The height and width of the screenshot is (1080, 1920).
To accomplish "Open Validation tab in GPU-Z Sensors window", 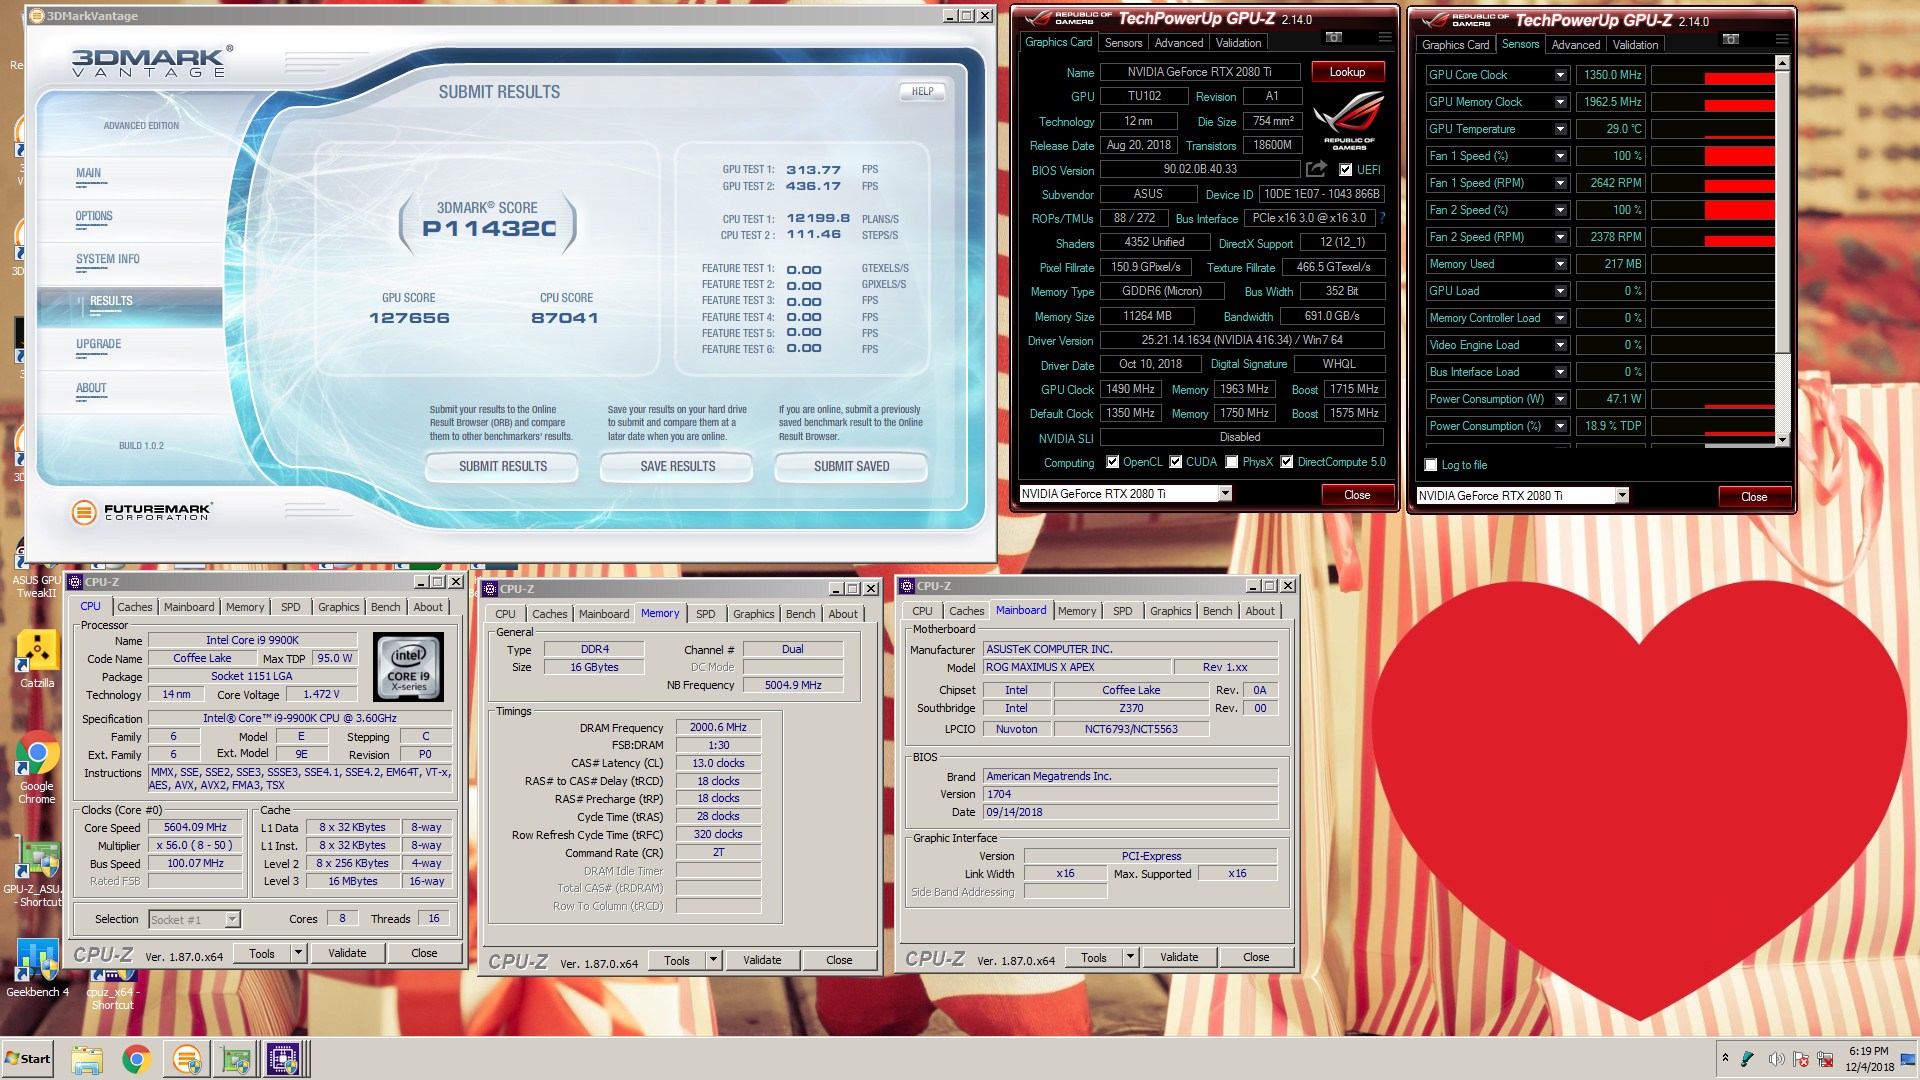I will point(1635,45).
